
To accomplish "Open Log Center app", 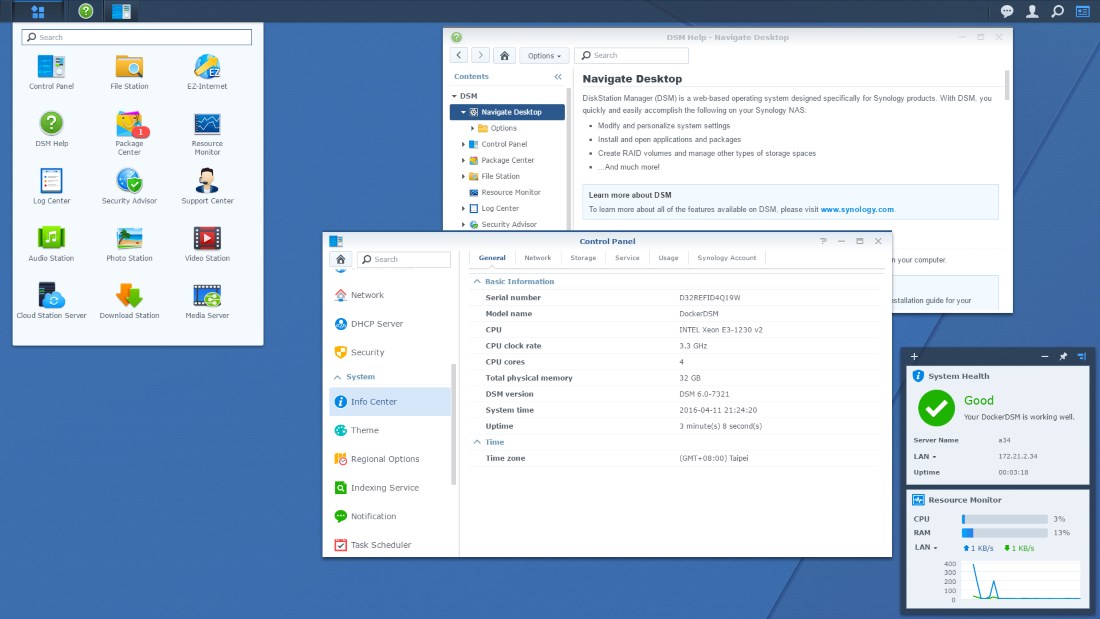I will coord(51,187).
